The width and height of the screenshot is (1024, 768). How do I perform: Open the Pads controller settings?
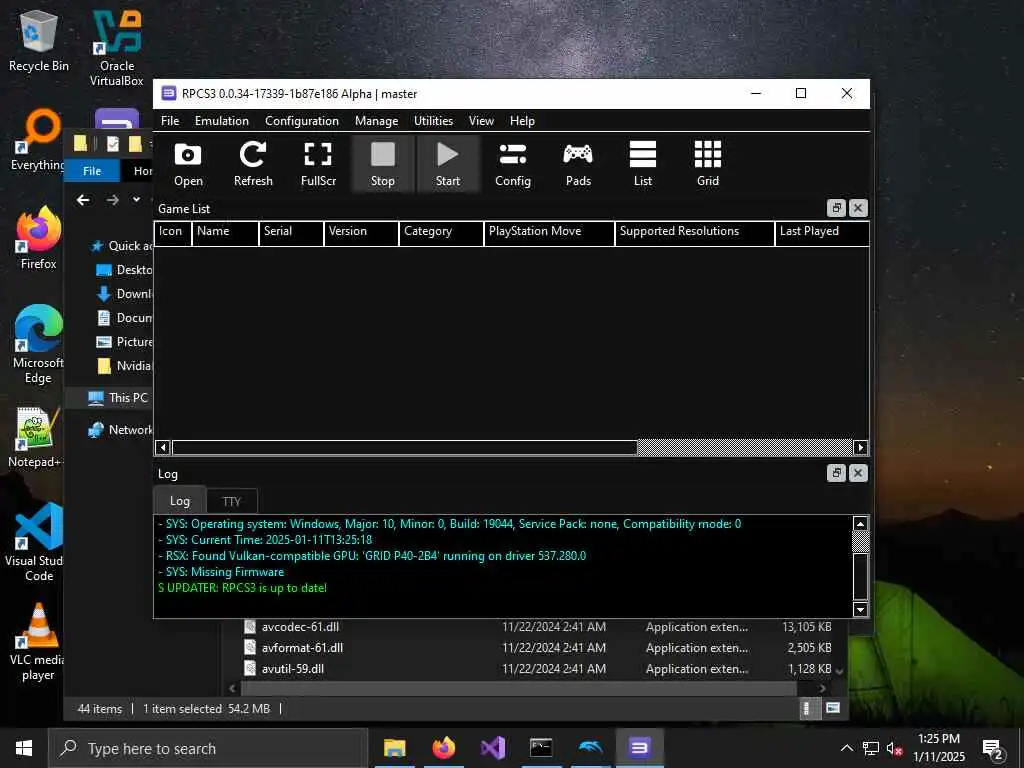click(x=578, y=164)
